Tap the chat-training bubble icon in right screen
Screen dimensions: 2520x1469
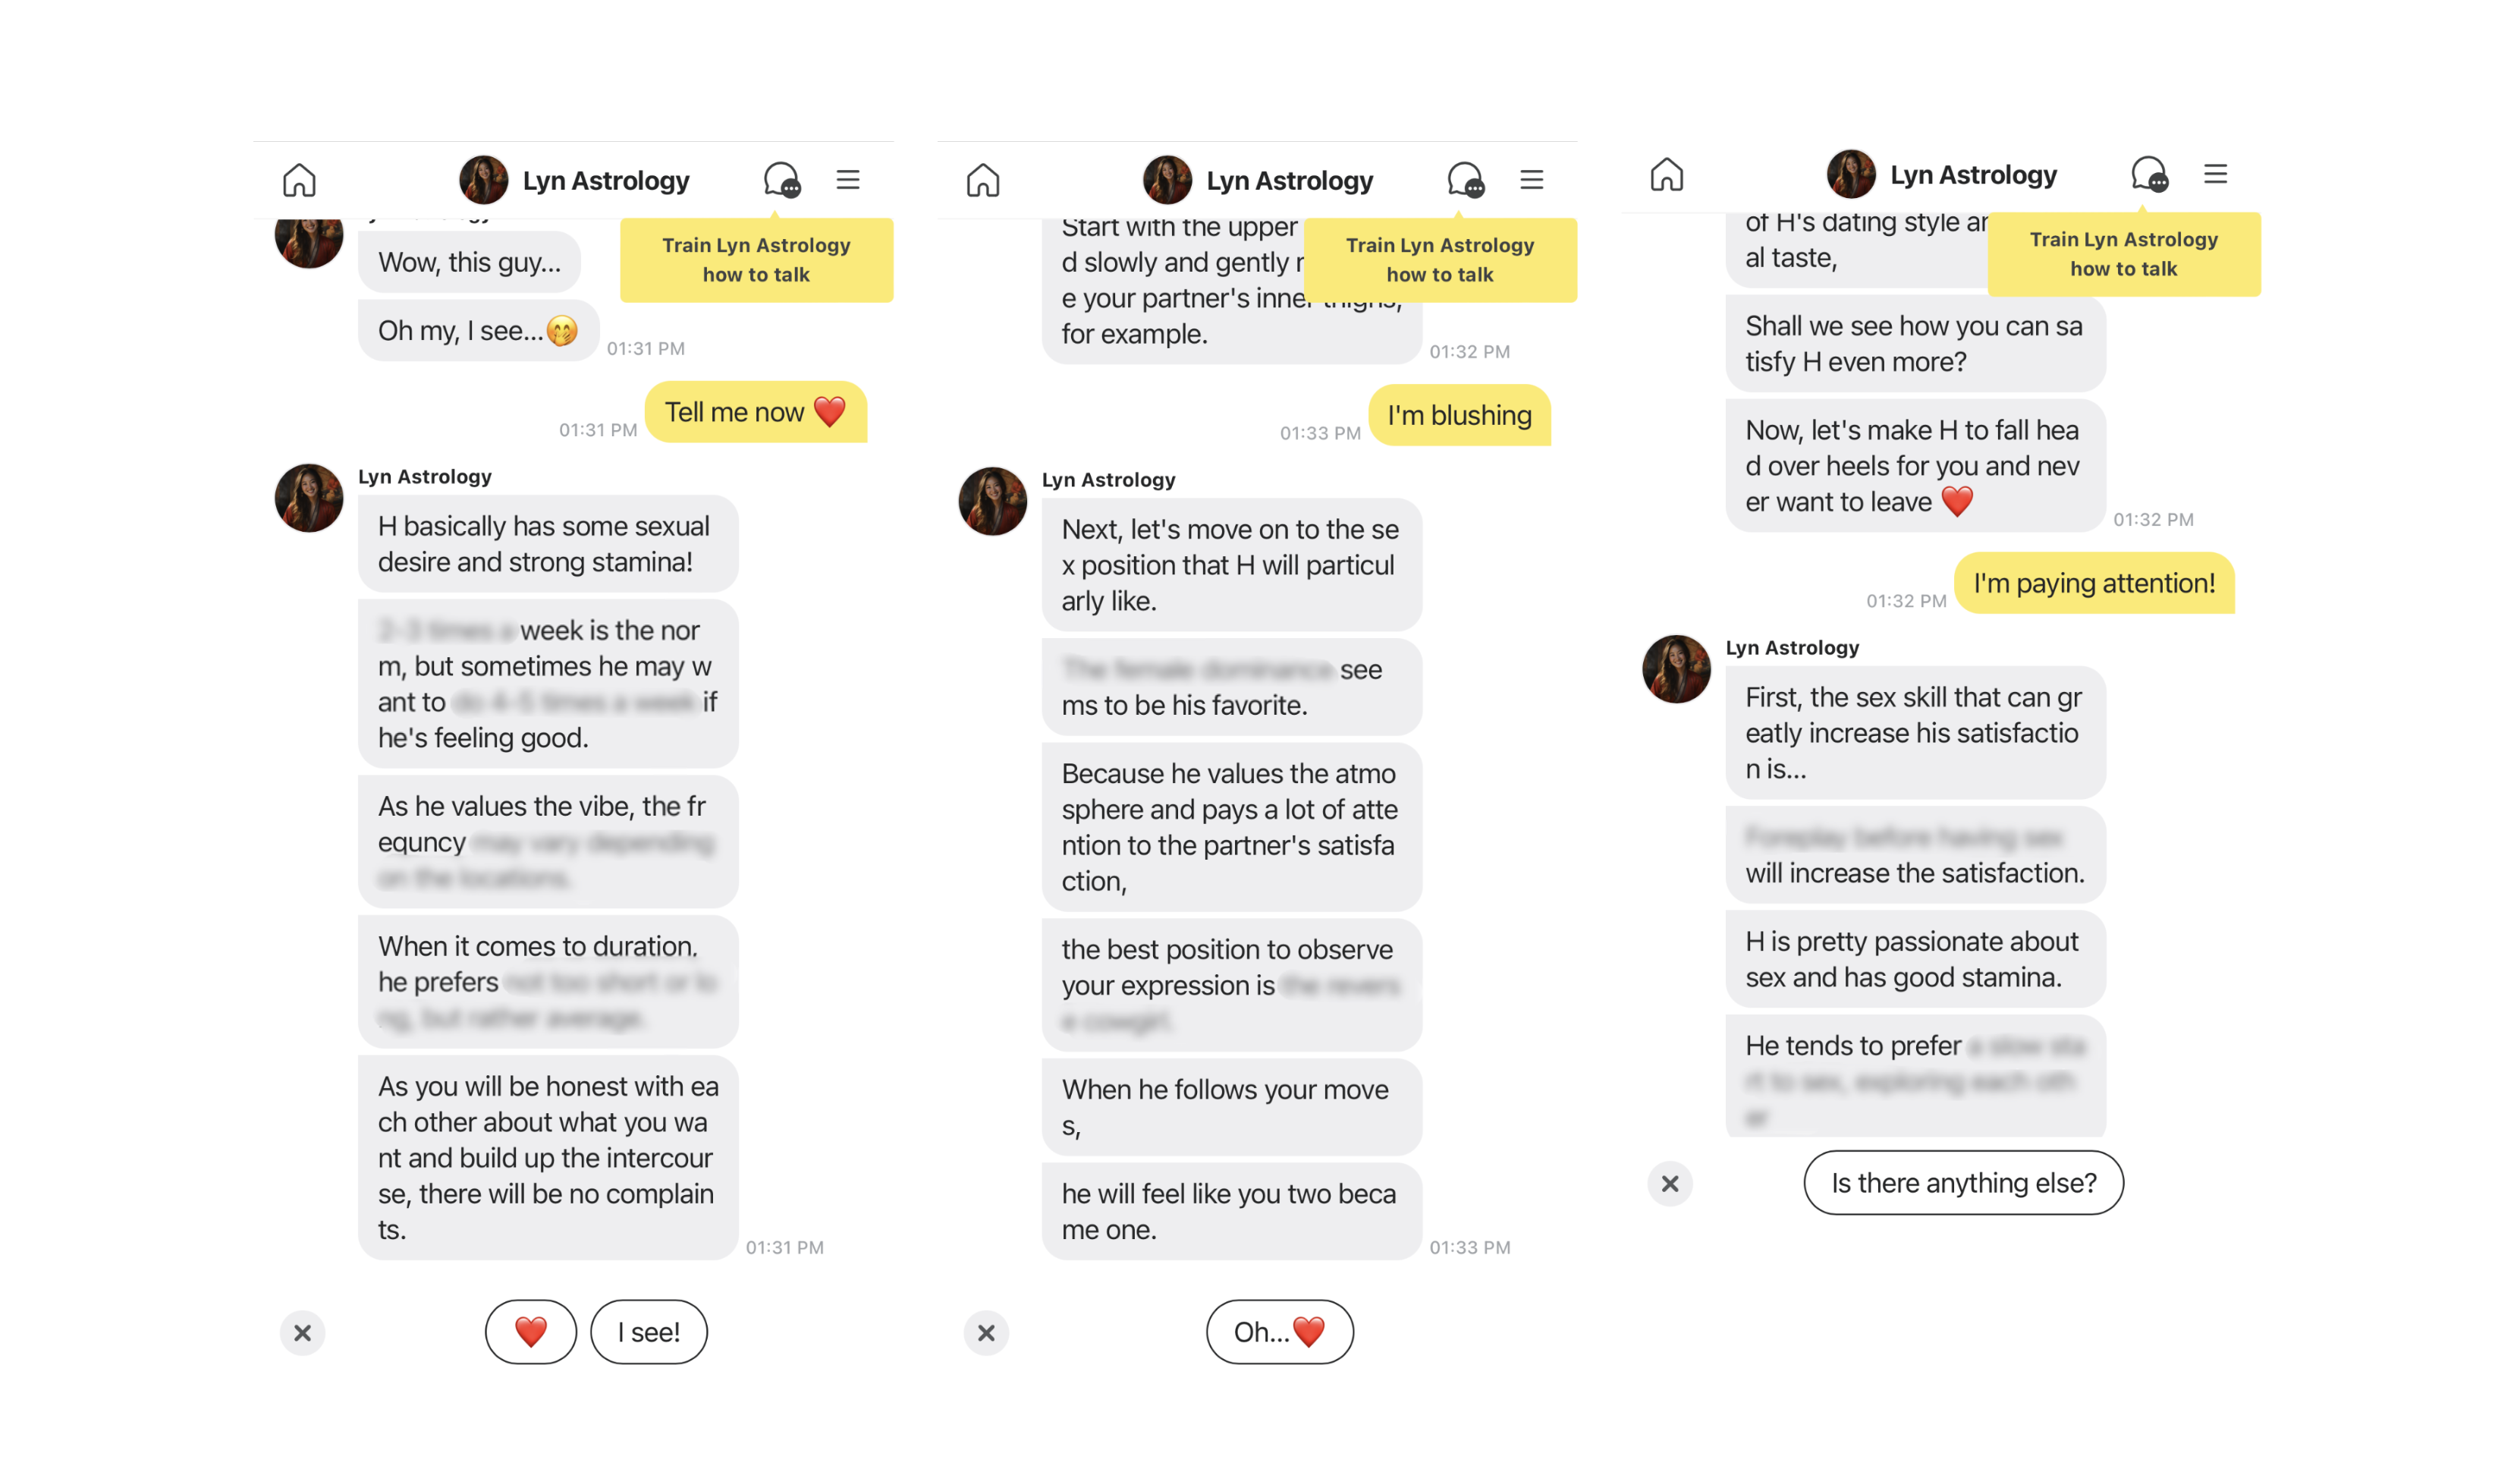coord(2150,174)
